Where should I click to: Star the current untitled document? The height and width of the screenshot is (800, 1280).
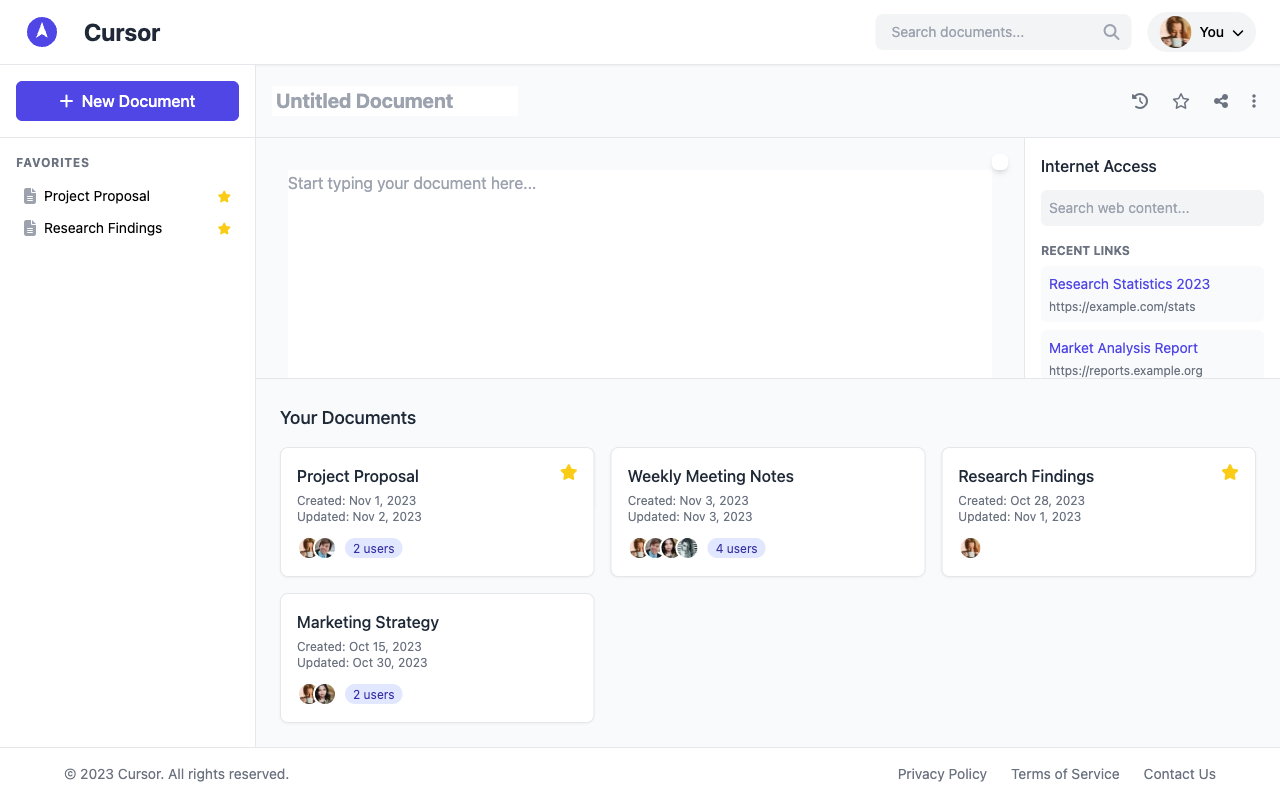(x=1181, y=101)
